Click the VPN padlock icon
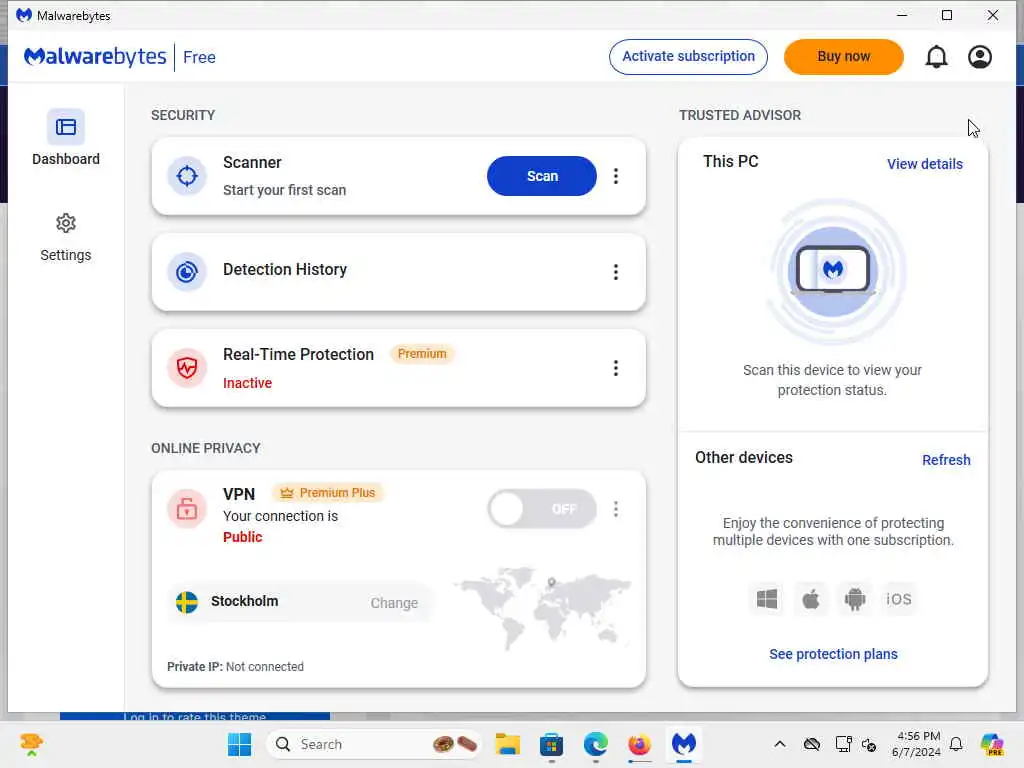 click(187, 508)
